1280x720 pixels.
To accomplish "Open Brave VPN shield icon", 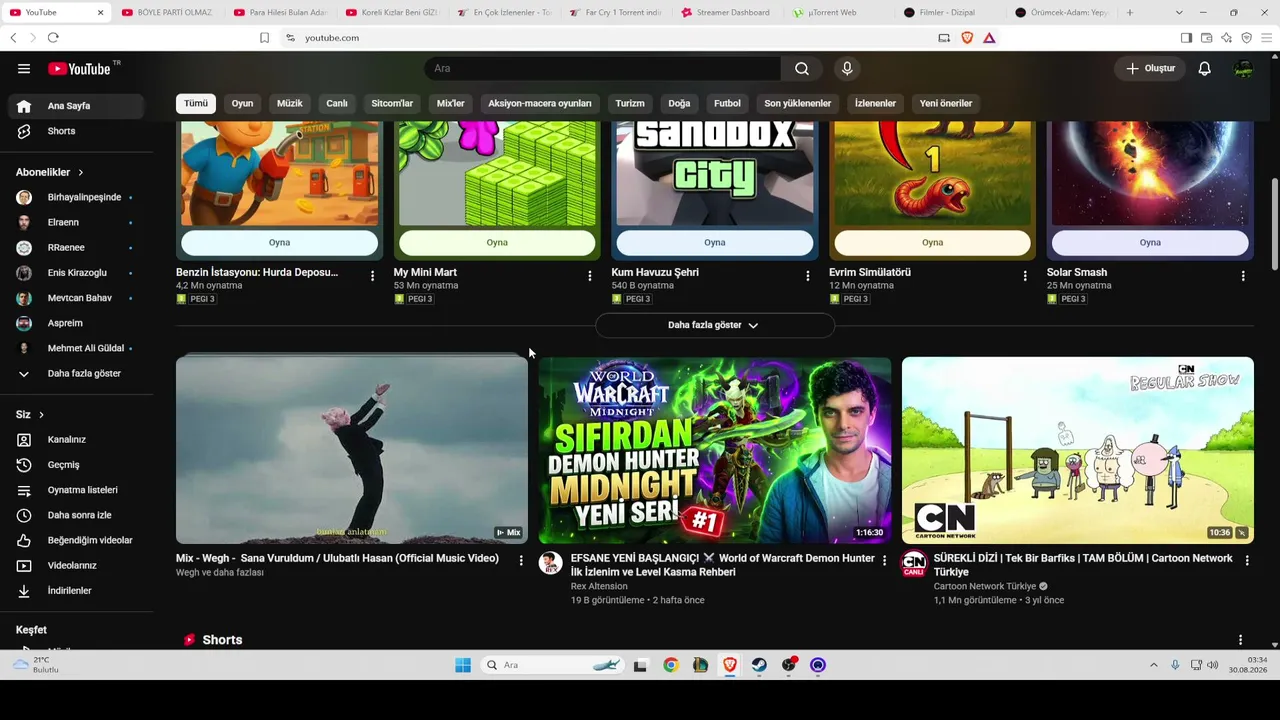I will [x=1246, y=38].
